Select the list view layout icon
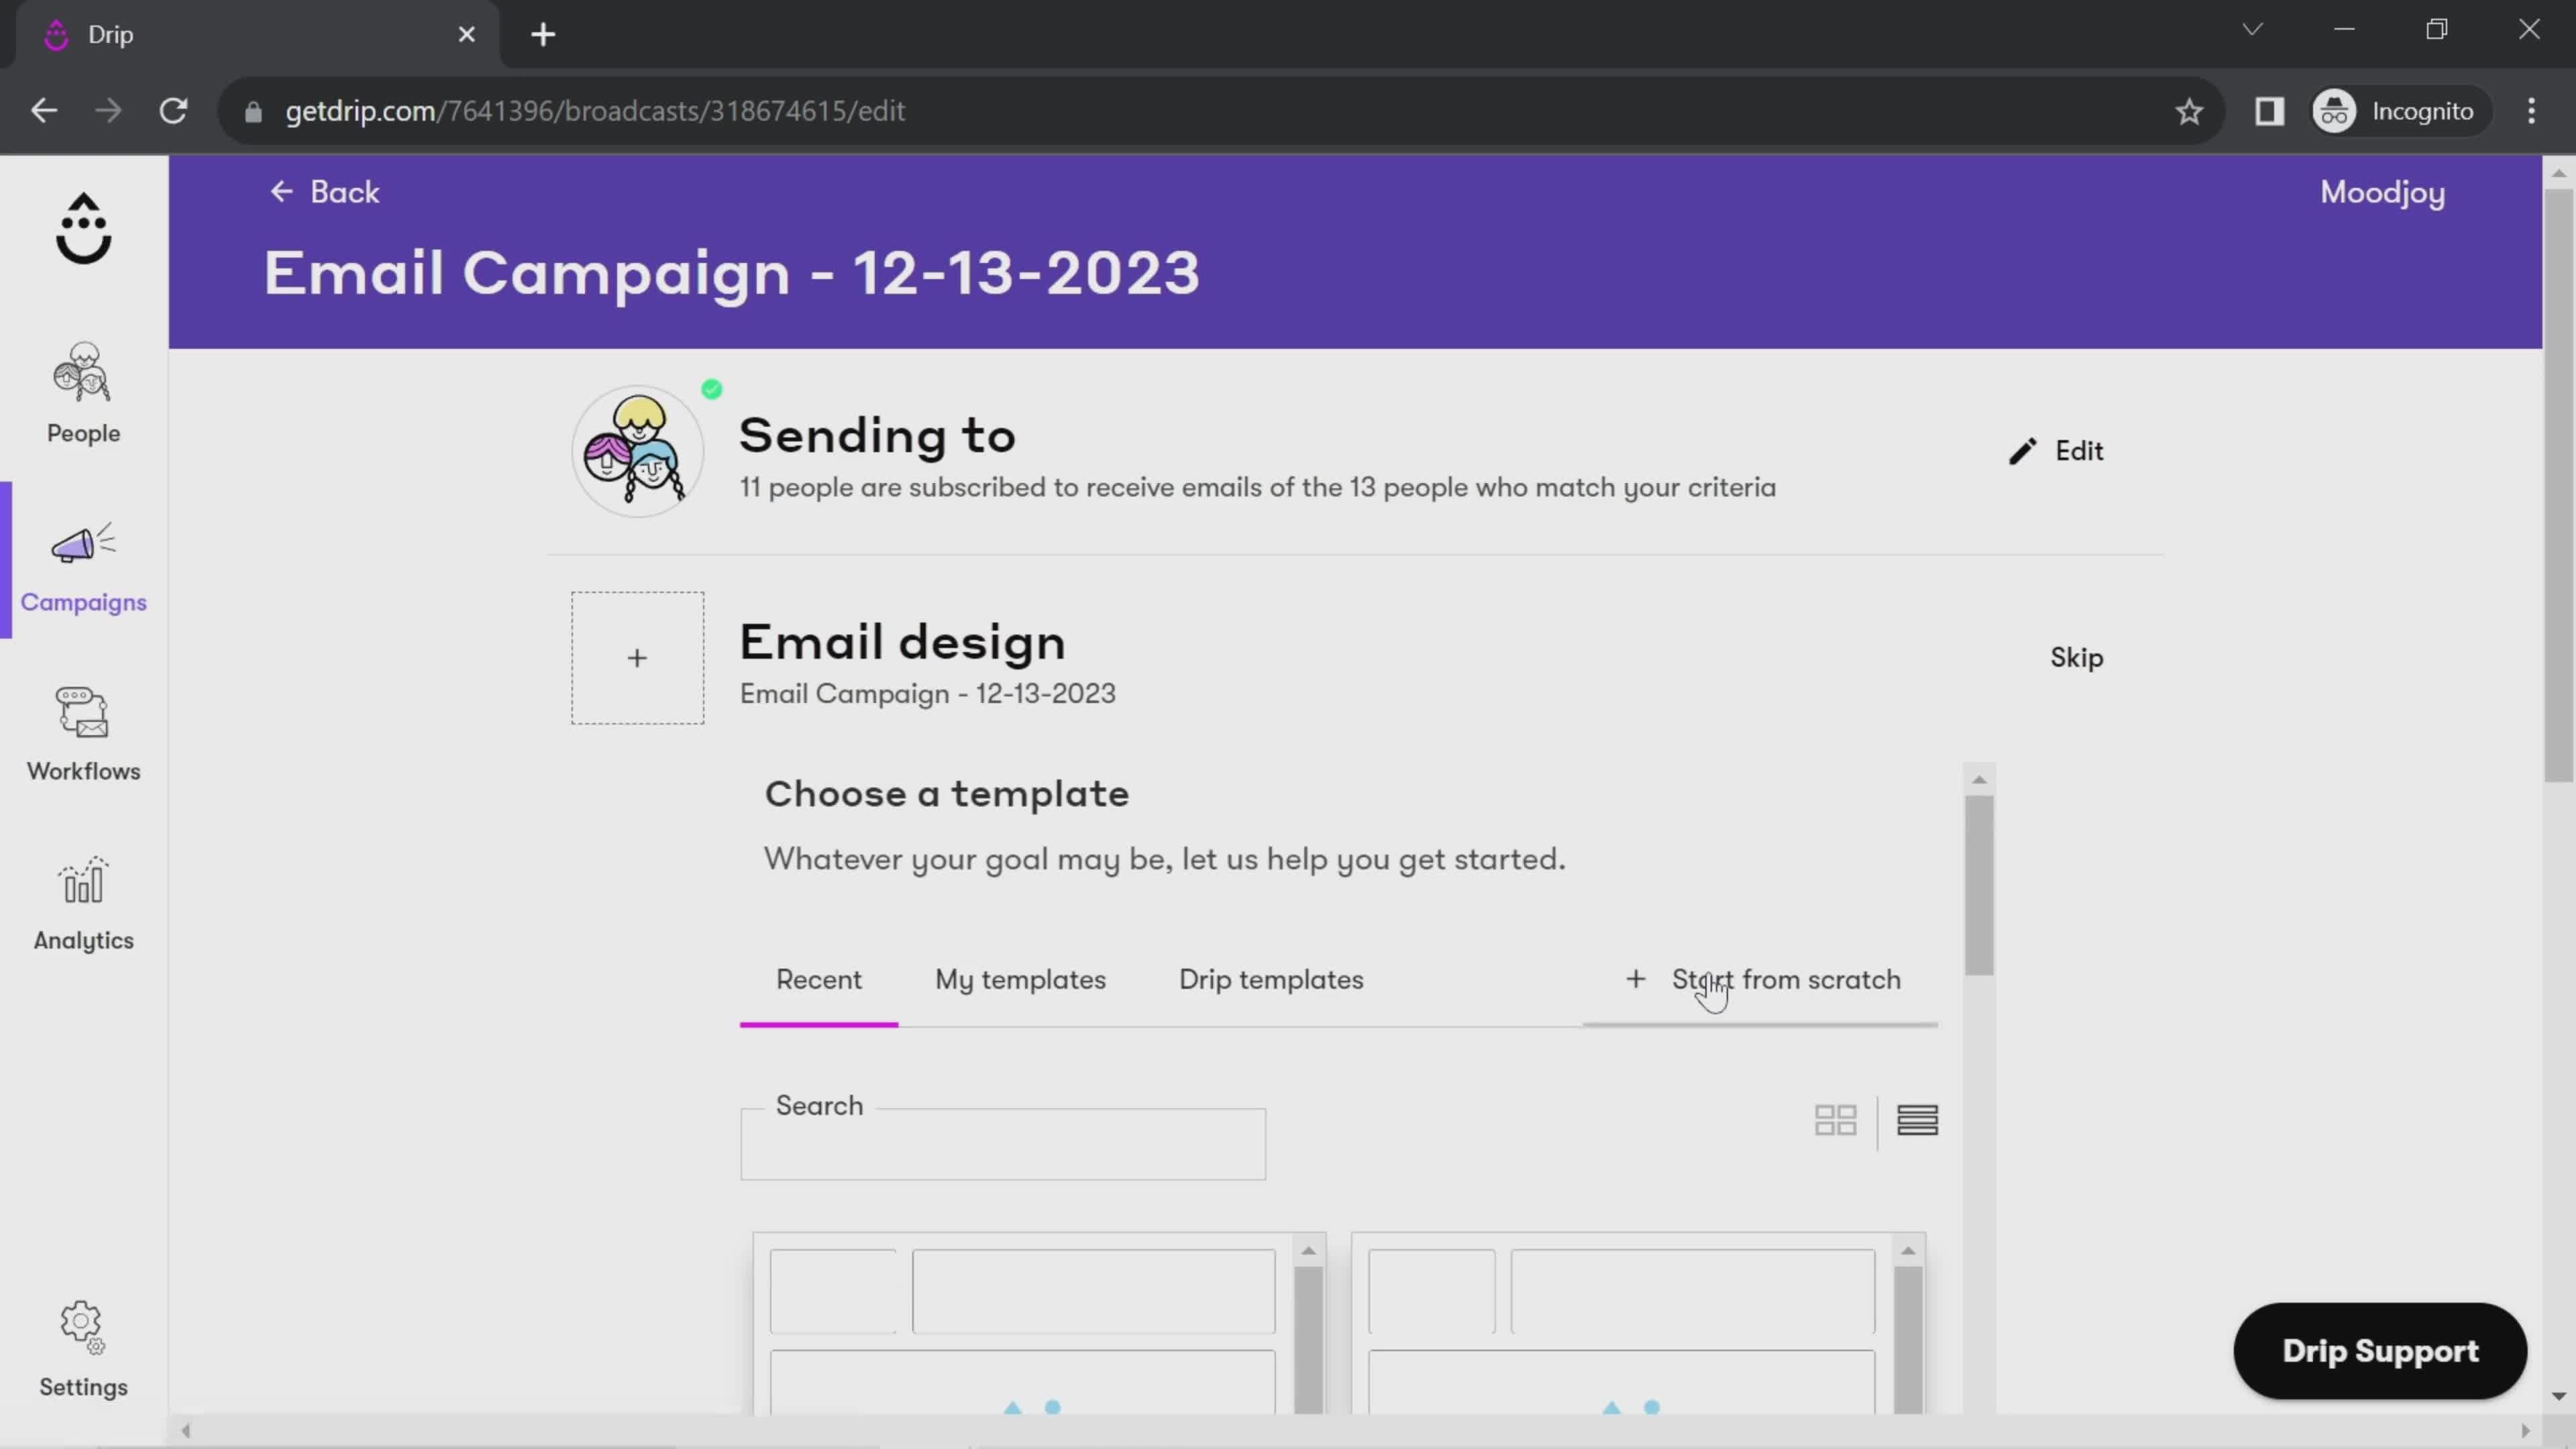This screenshot has width=2576, height=1449. [x=1918, y=1118]
